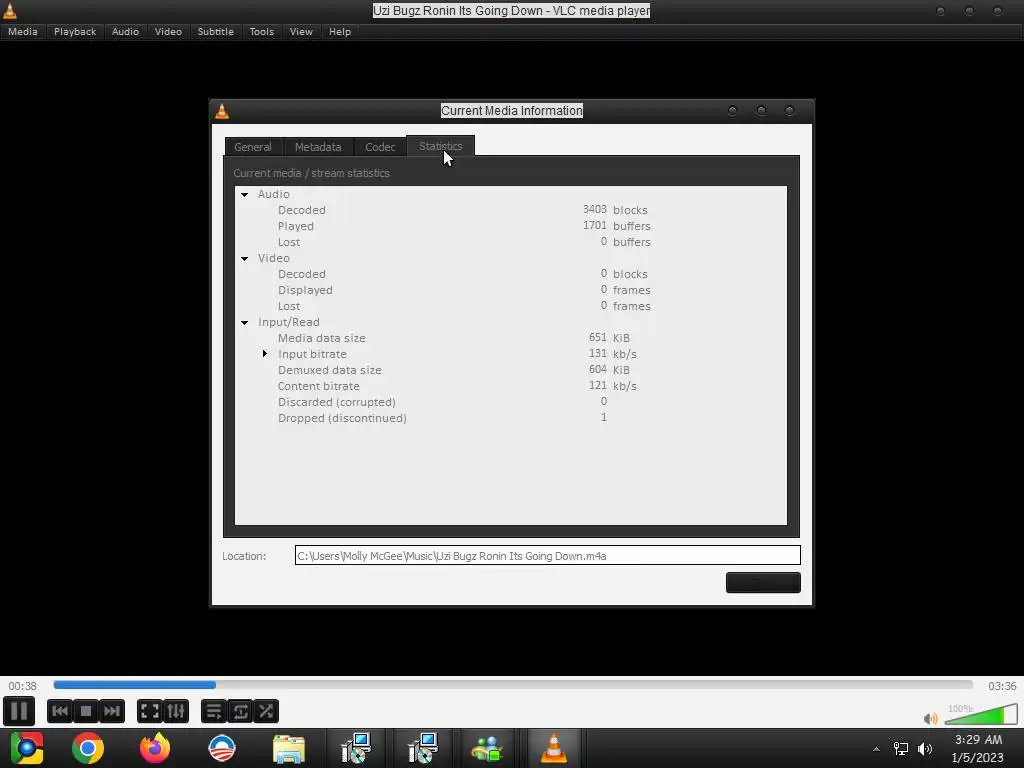Mute audio via speaker icon
Viewport: 1024px width, 768px height.
(x=931, y=718)
